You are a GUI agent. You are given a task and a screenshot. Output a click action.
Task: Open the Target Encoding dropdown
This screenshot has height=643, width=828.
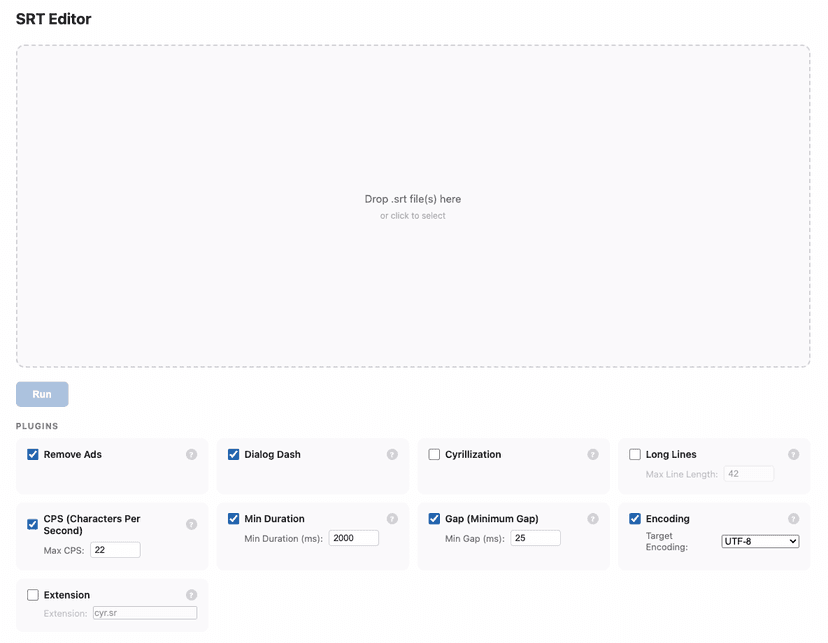click(x=760, y=541)
